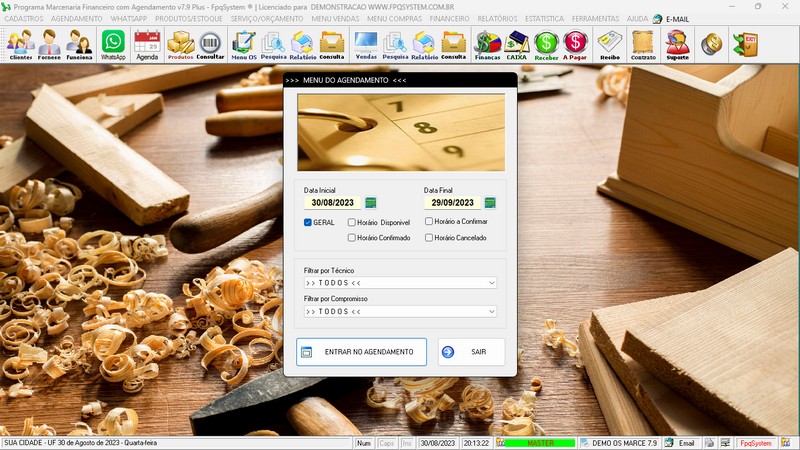Click the green Receber dollar icon

546,44
